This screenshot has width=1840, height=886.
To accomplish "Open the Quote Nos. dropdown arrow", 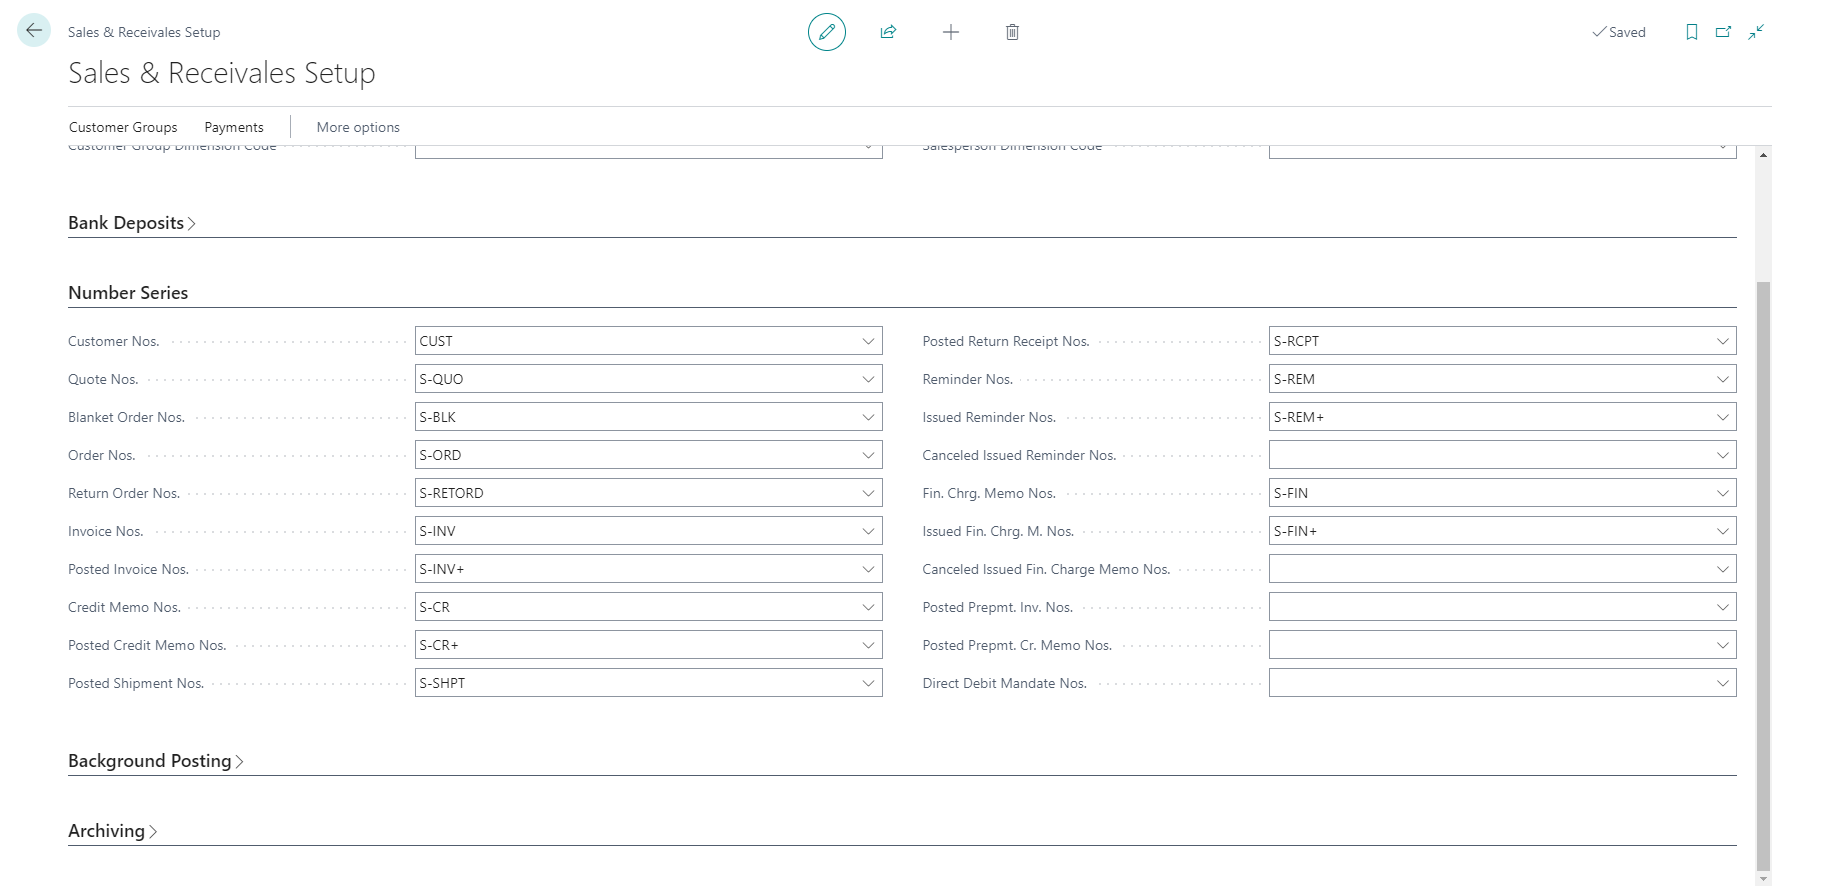I will (868, 379).
